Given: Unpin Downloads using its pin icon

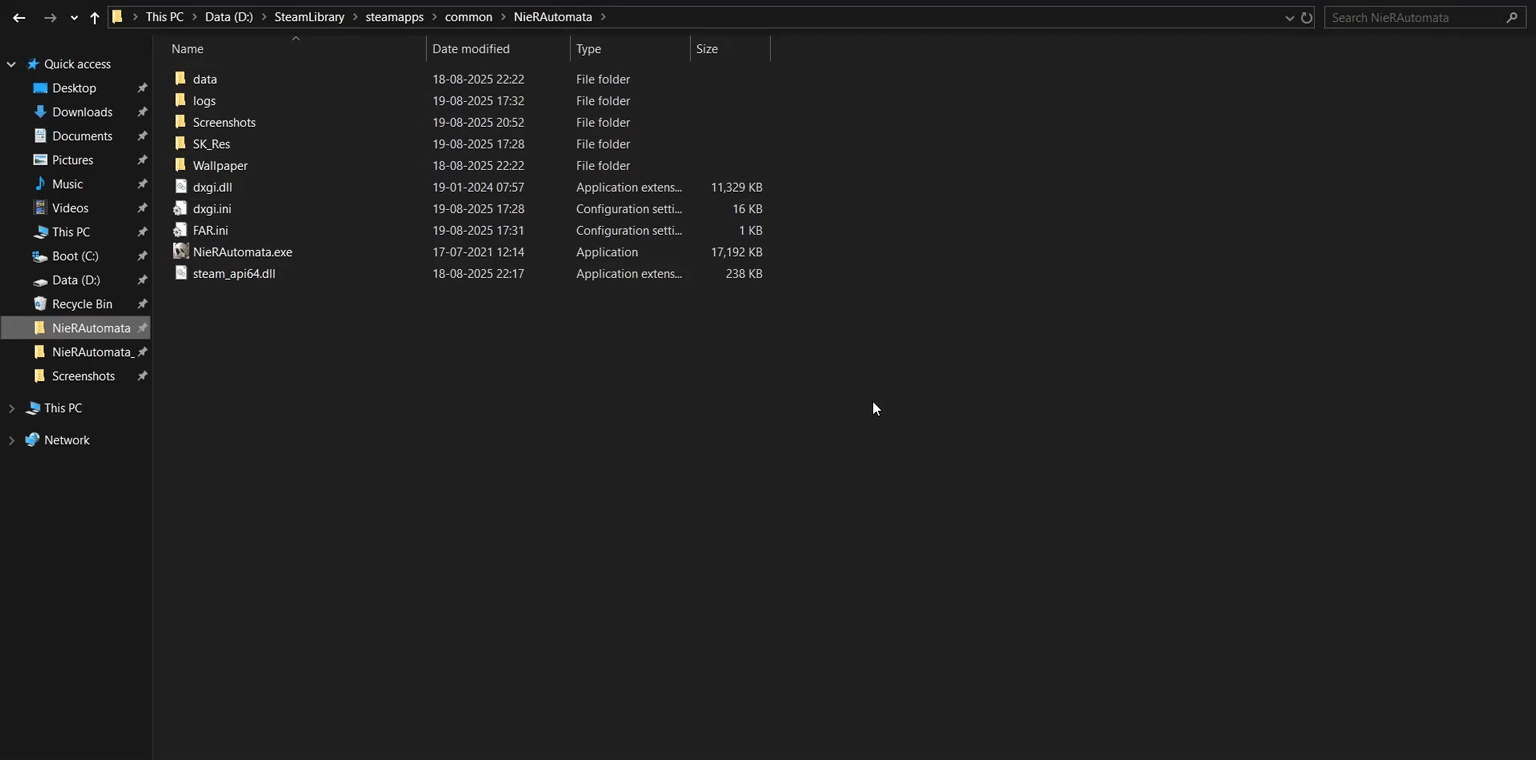Looking at the screenshot, I should 142,112.
